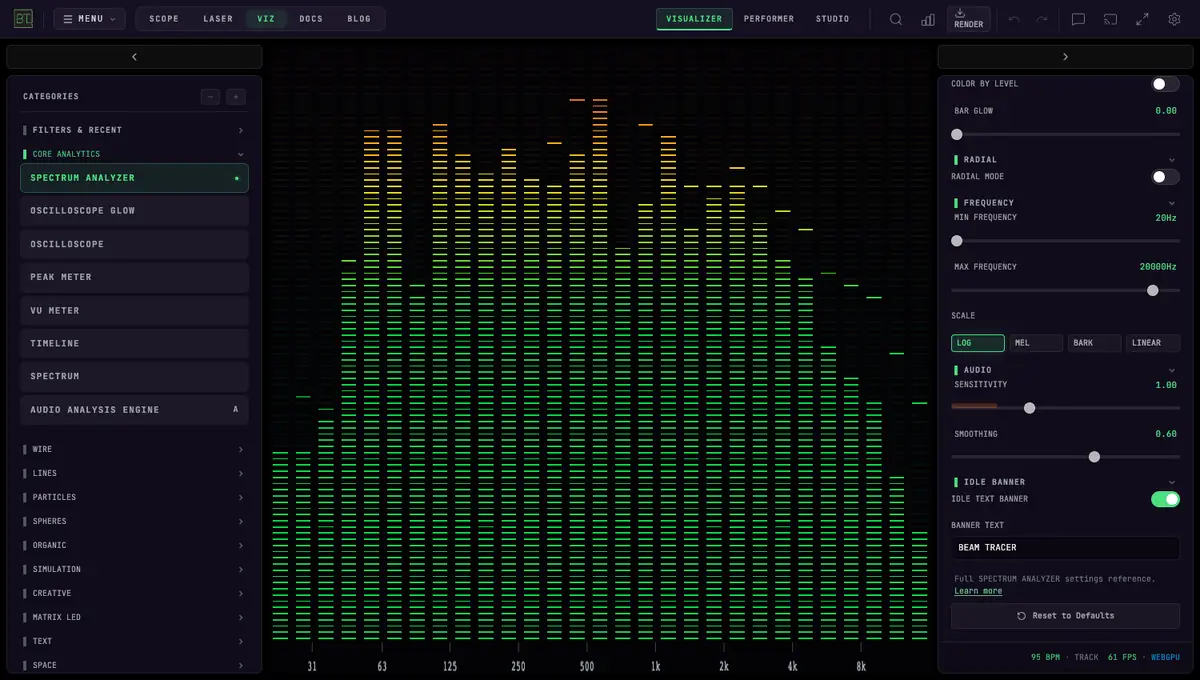This screenshot has width=1200, height=680.
Task: Open the Docs tab
Action: (311, 19)
